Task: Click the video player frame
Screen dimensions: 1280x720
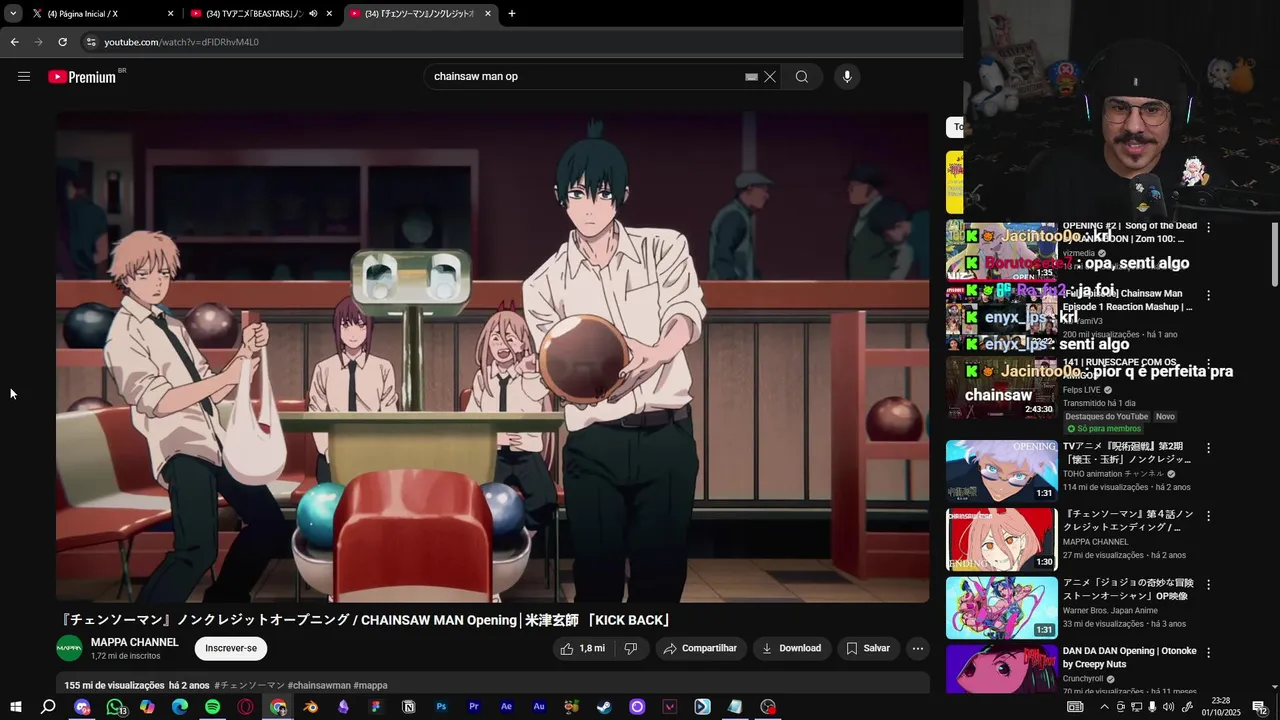Action: (492, 356)
